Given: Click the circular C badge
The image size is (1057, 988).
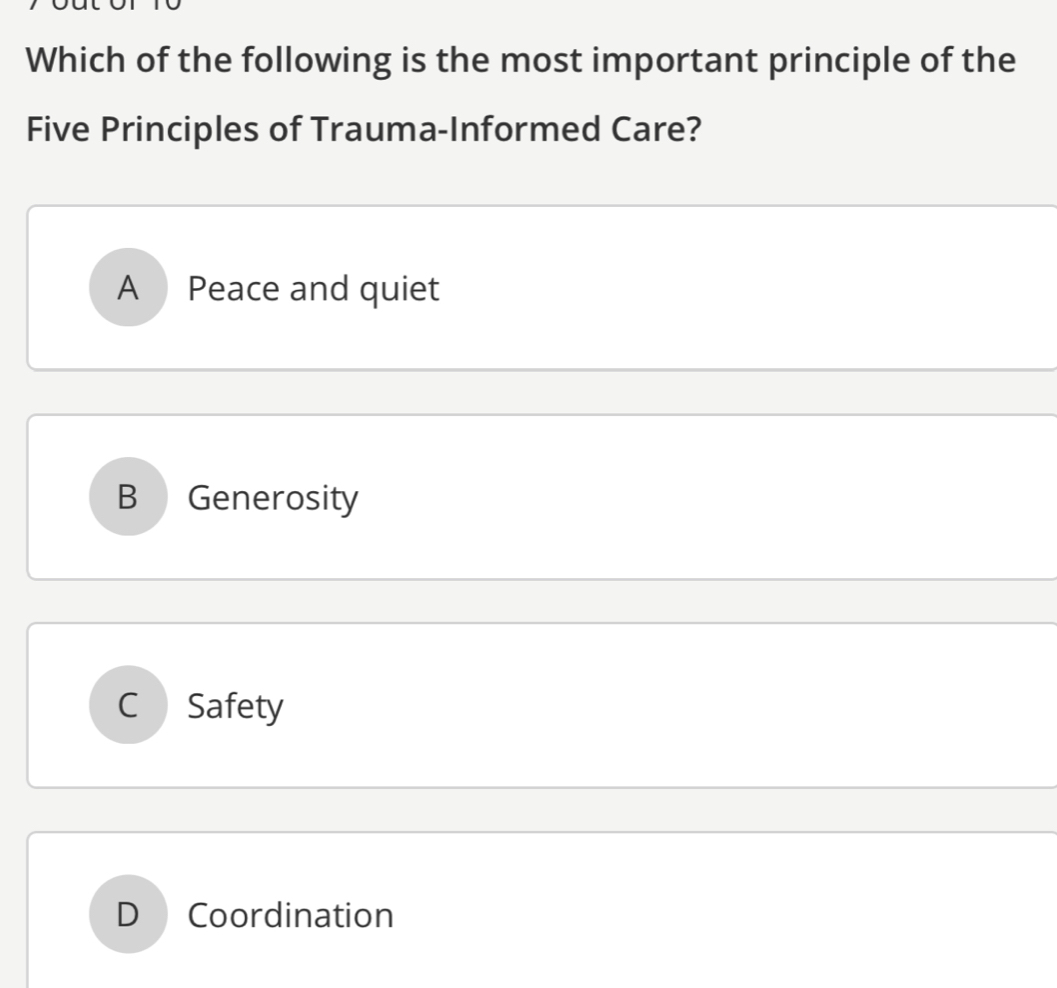Looking at the screenshot, I should pyautogui.click(x=128, y=706).
